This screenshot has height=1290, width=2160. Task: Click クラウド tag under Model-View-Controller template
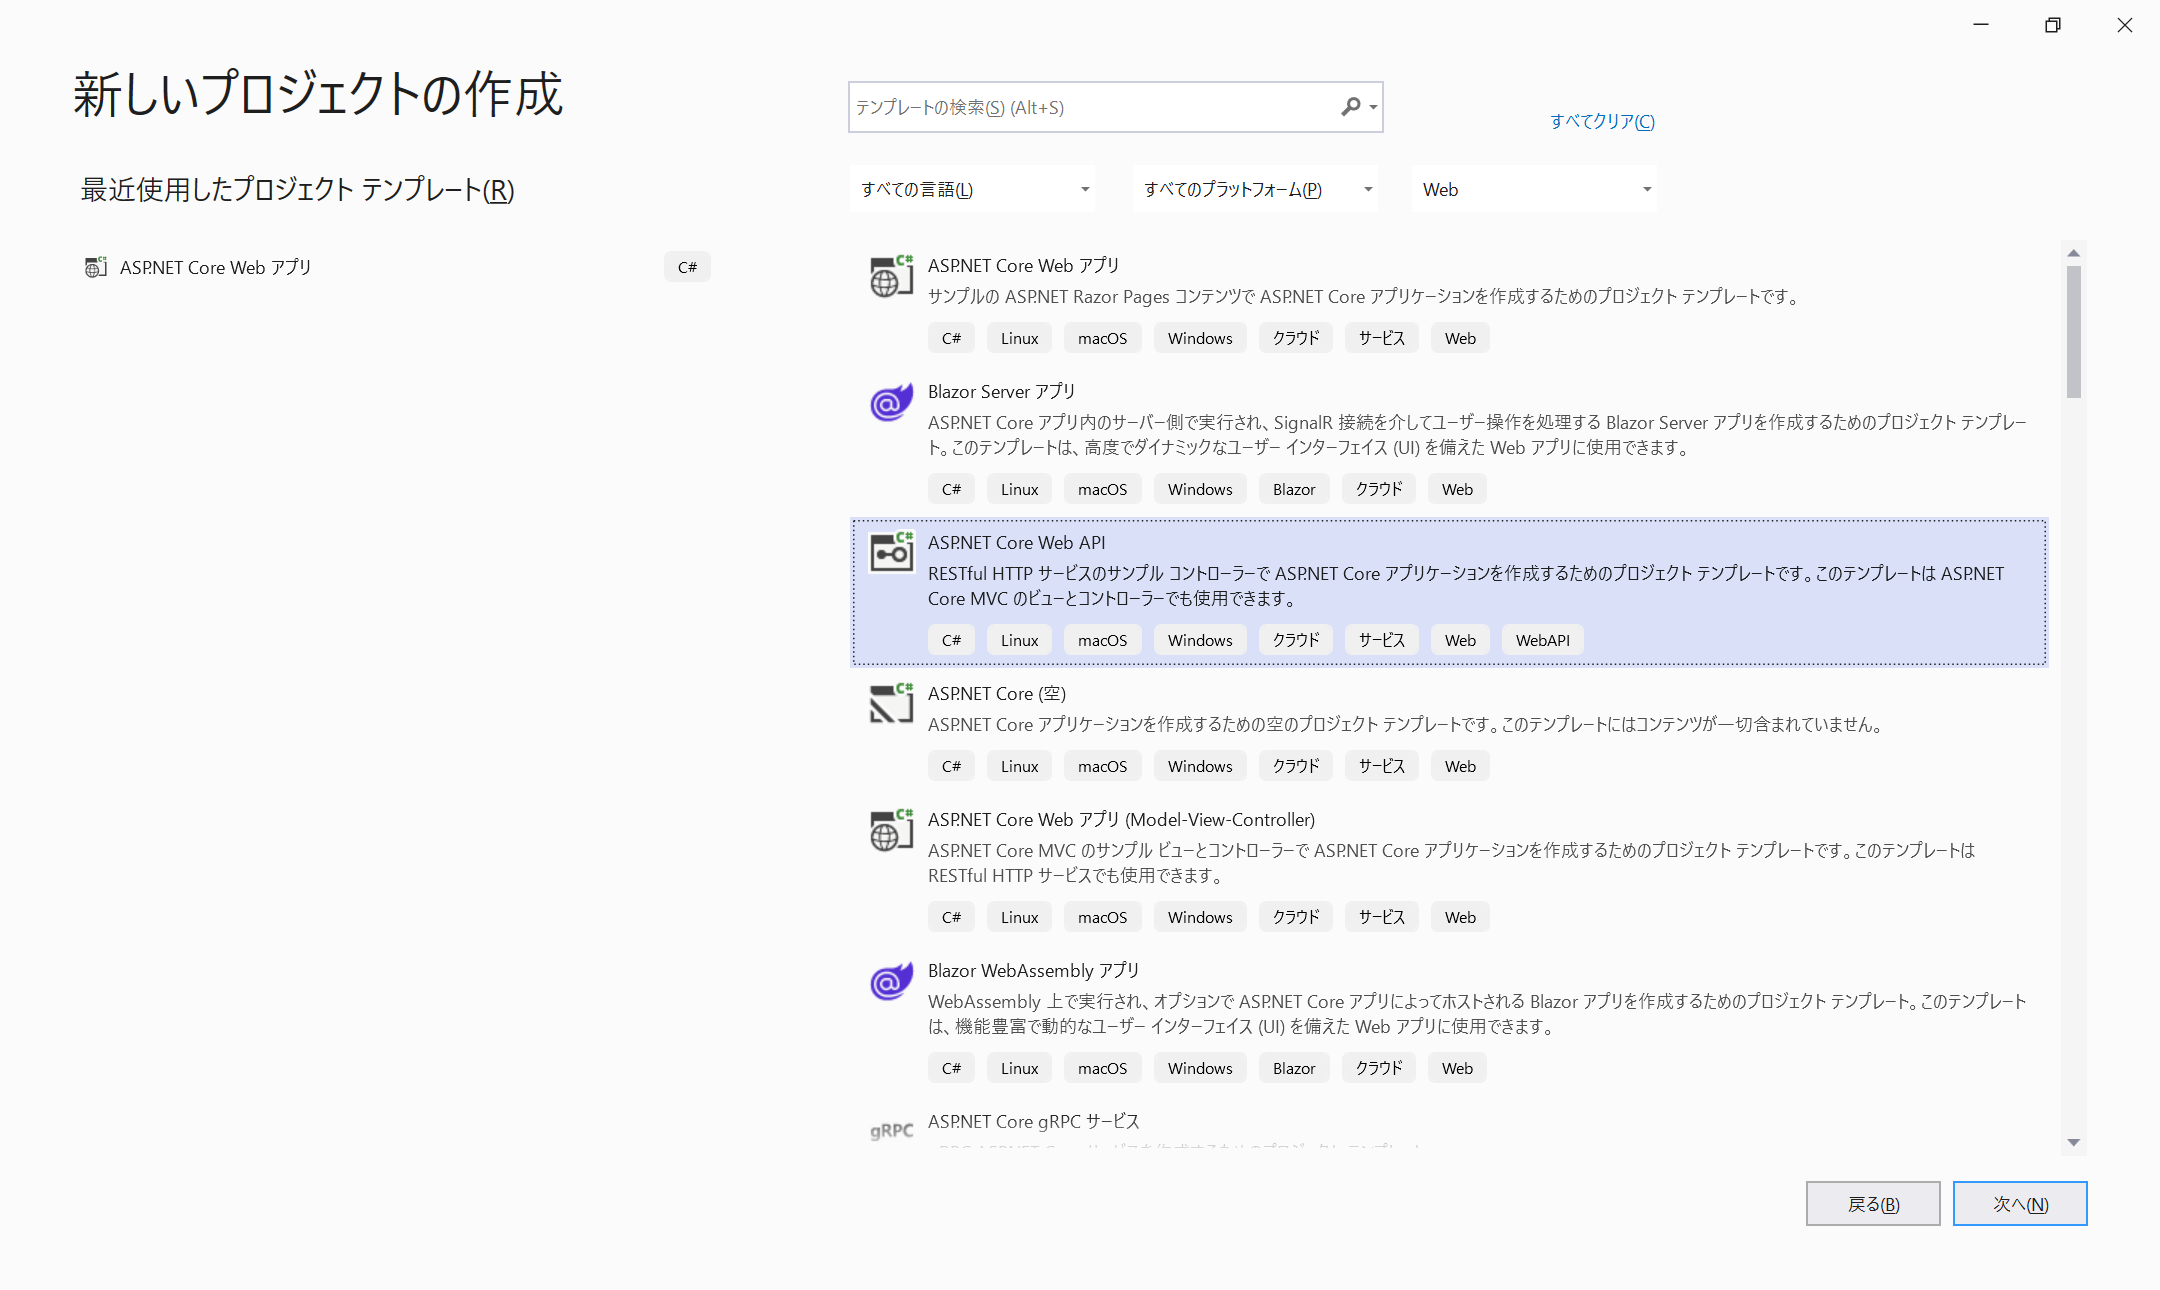[x=1296, y=917]
